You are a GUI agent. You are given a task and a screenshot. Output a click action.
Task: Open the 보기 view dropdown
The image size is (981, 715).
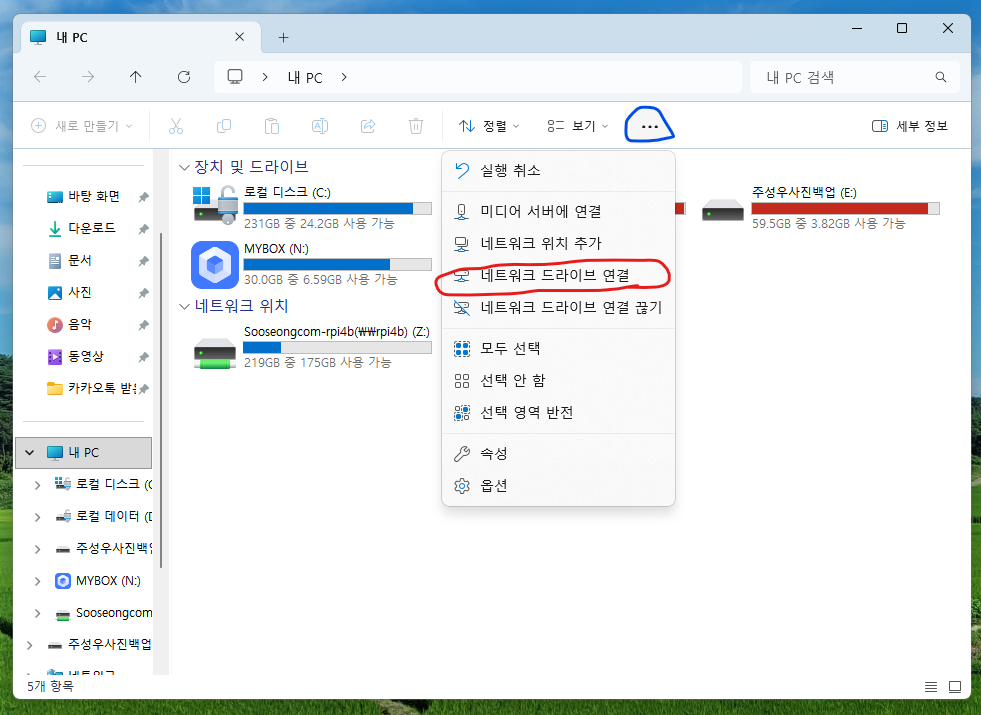(577, 126)
